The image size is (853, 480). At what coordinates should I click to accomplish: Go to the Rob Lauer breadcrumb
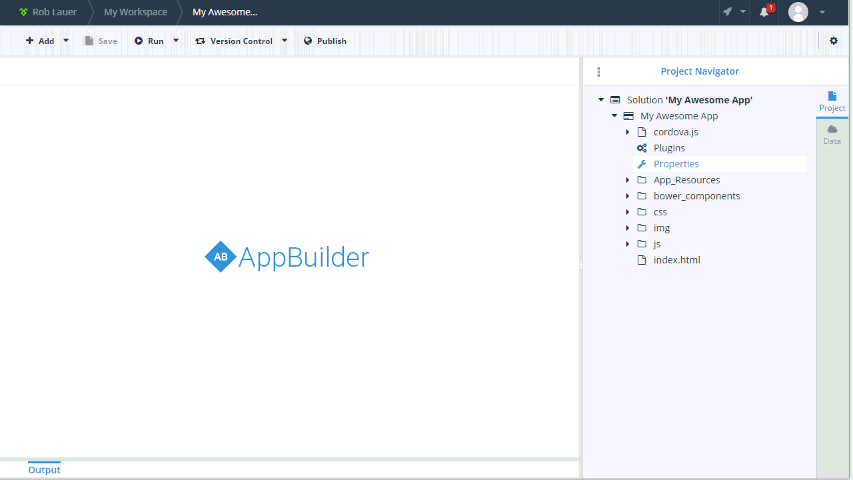point(54,12)
